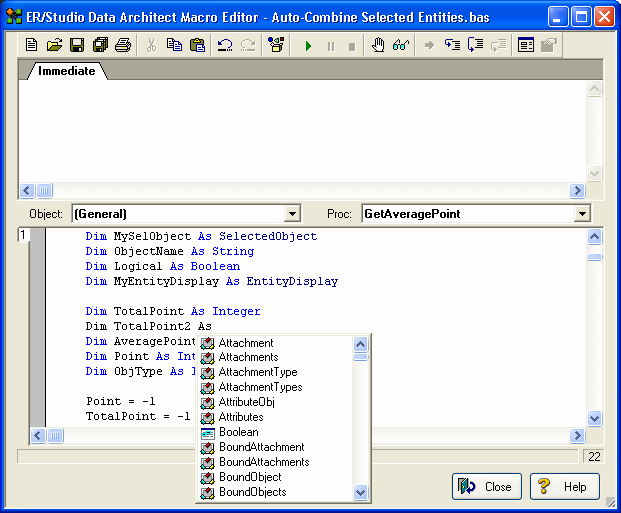621x513 pixels.
Task: Click the Close button
Action: pos(487,486)
